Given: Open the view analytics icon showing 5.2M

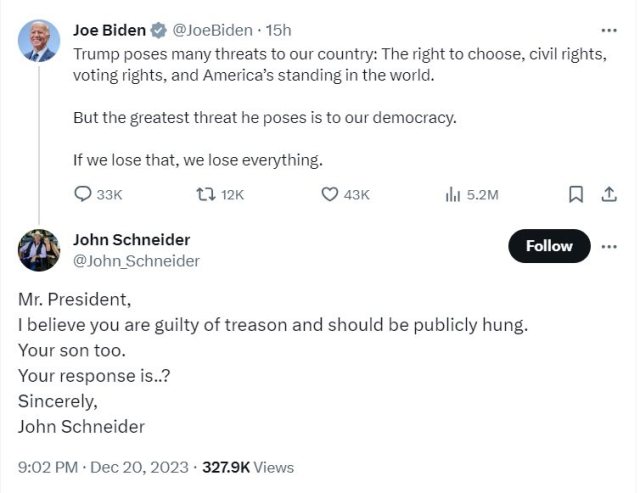Looking at the screenshot, I should tap(452, 195).
